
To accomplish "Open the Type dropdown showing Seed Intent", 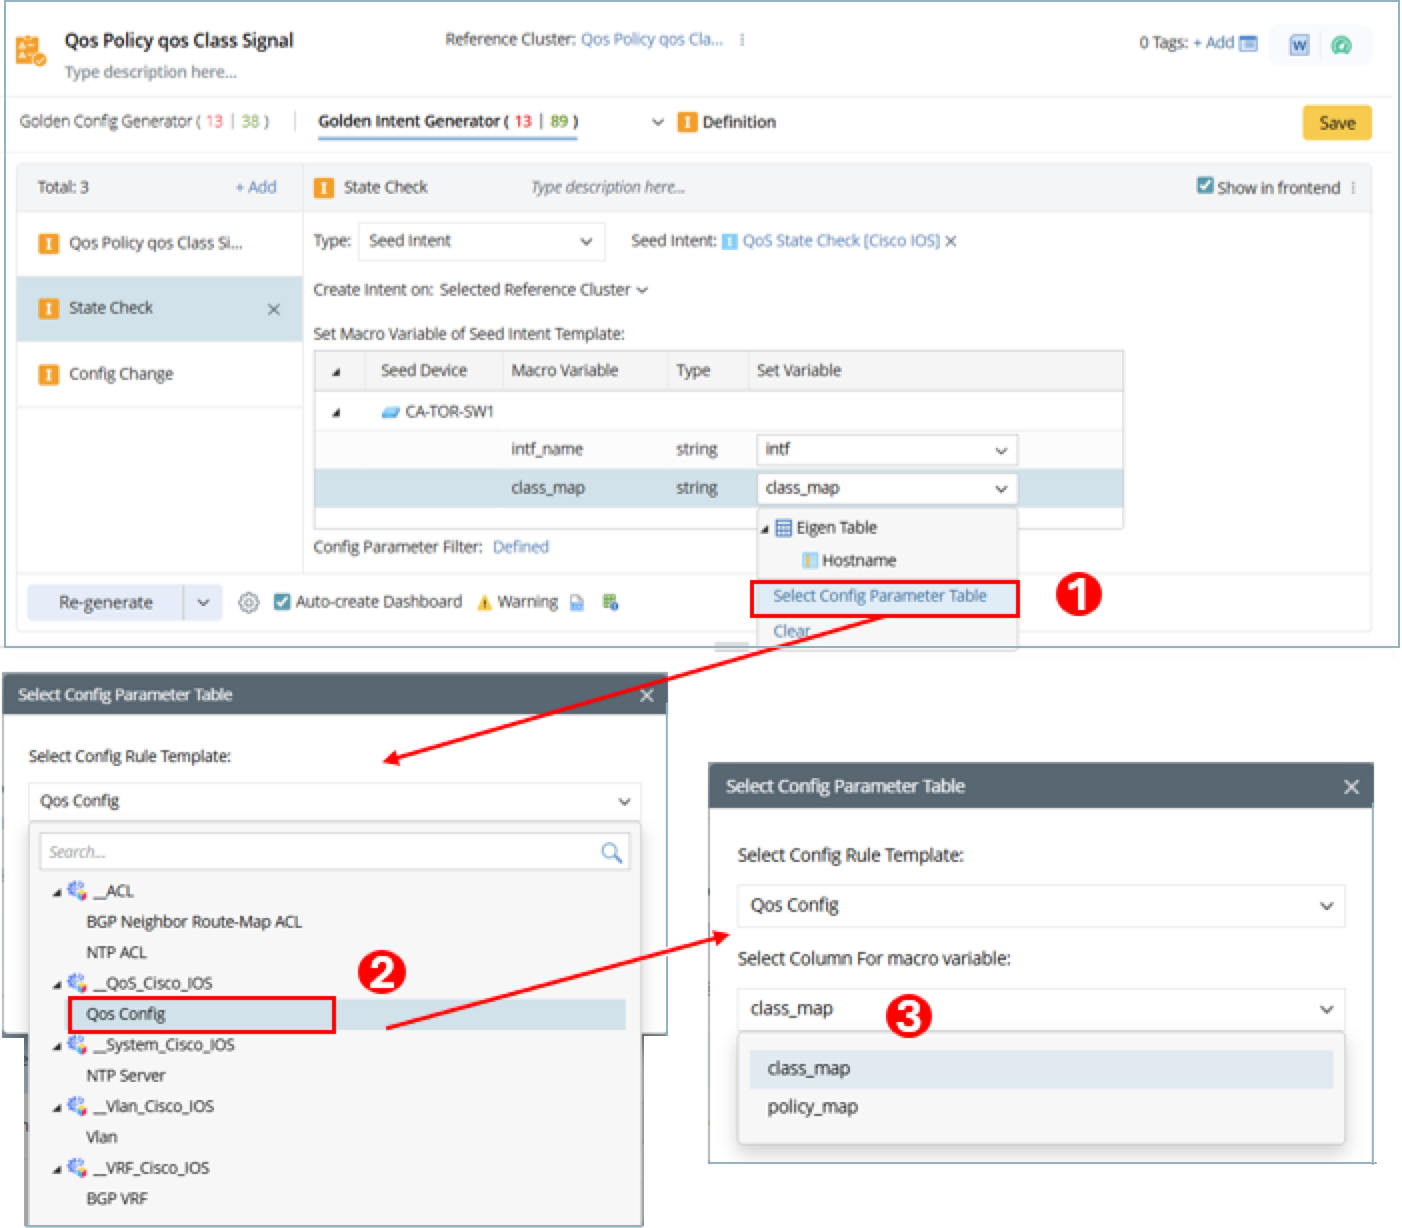I will 482,241.
